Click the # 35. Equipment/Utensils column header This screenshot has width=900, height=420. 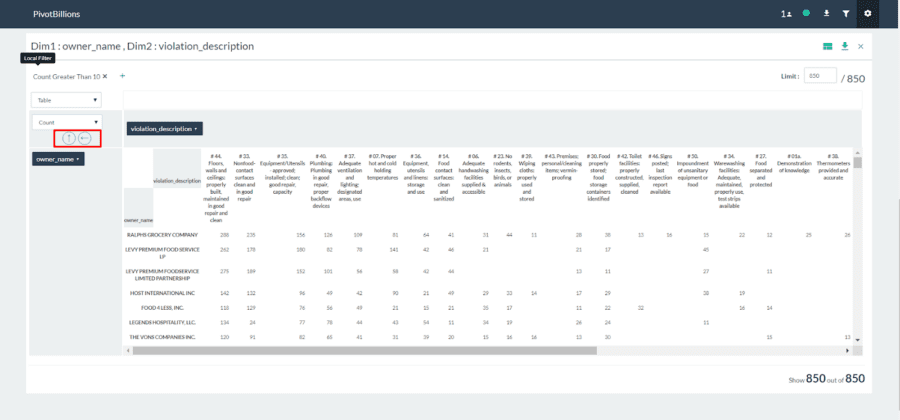point(284,174)
